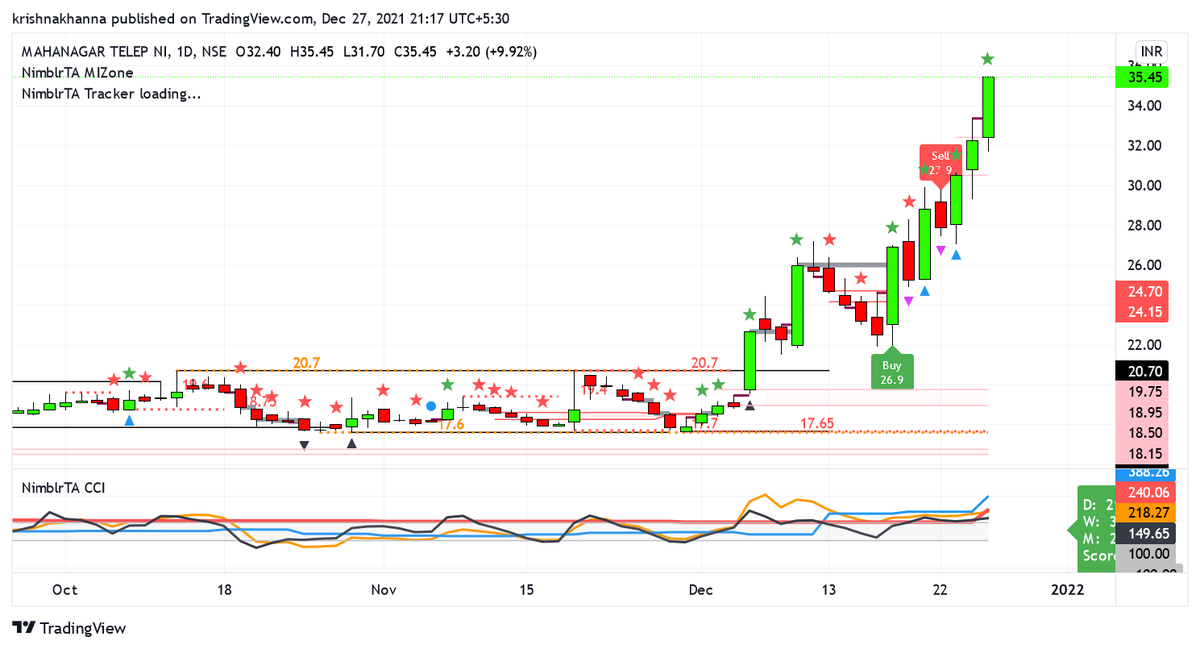The image size is (1200, 649).
Task: Select the NimblrTA MIZone indicator label
Action: pos(78,73)
